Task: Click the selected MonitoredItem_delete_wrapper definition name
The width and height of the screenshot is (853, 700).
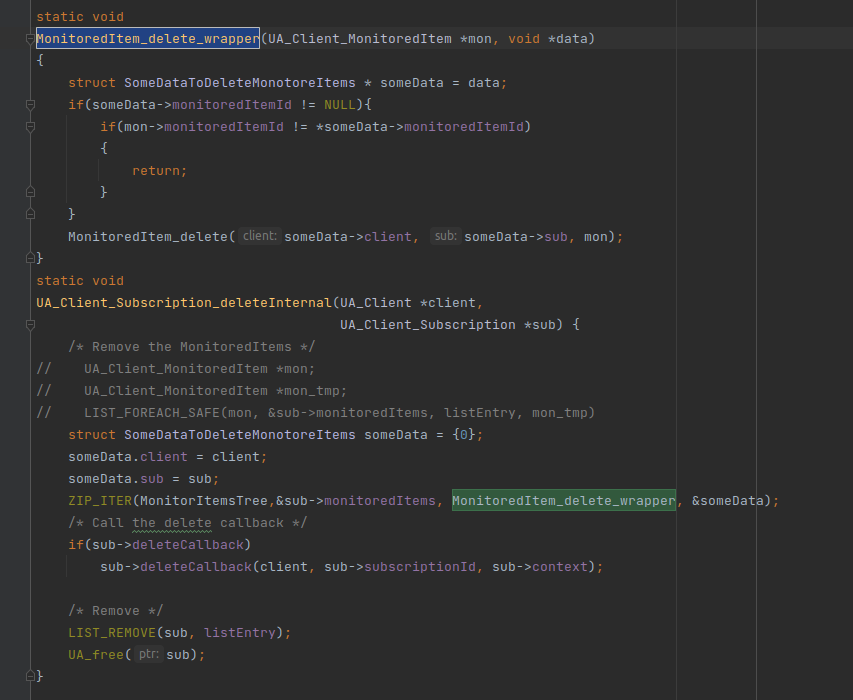Action: (148, 39)
